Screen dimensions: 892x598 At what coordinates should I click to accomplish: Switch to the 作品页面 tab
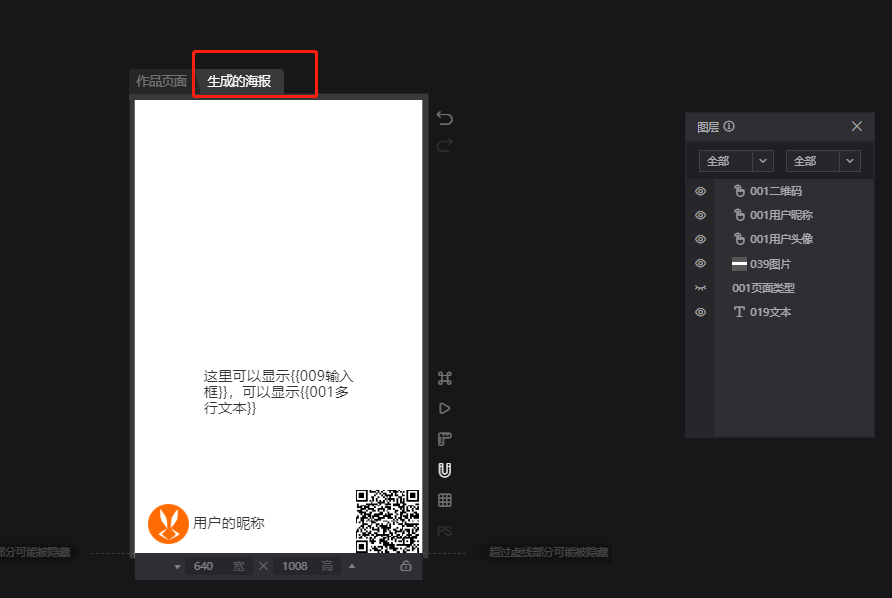click(x=161, y=81)
